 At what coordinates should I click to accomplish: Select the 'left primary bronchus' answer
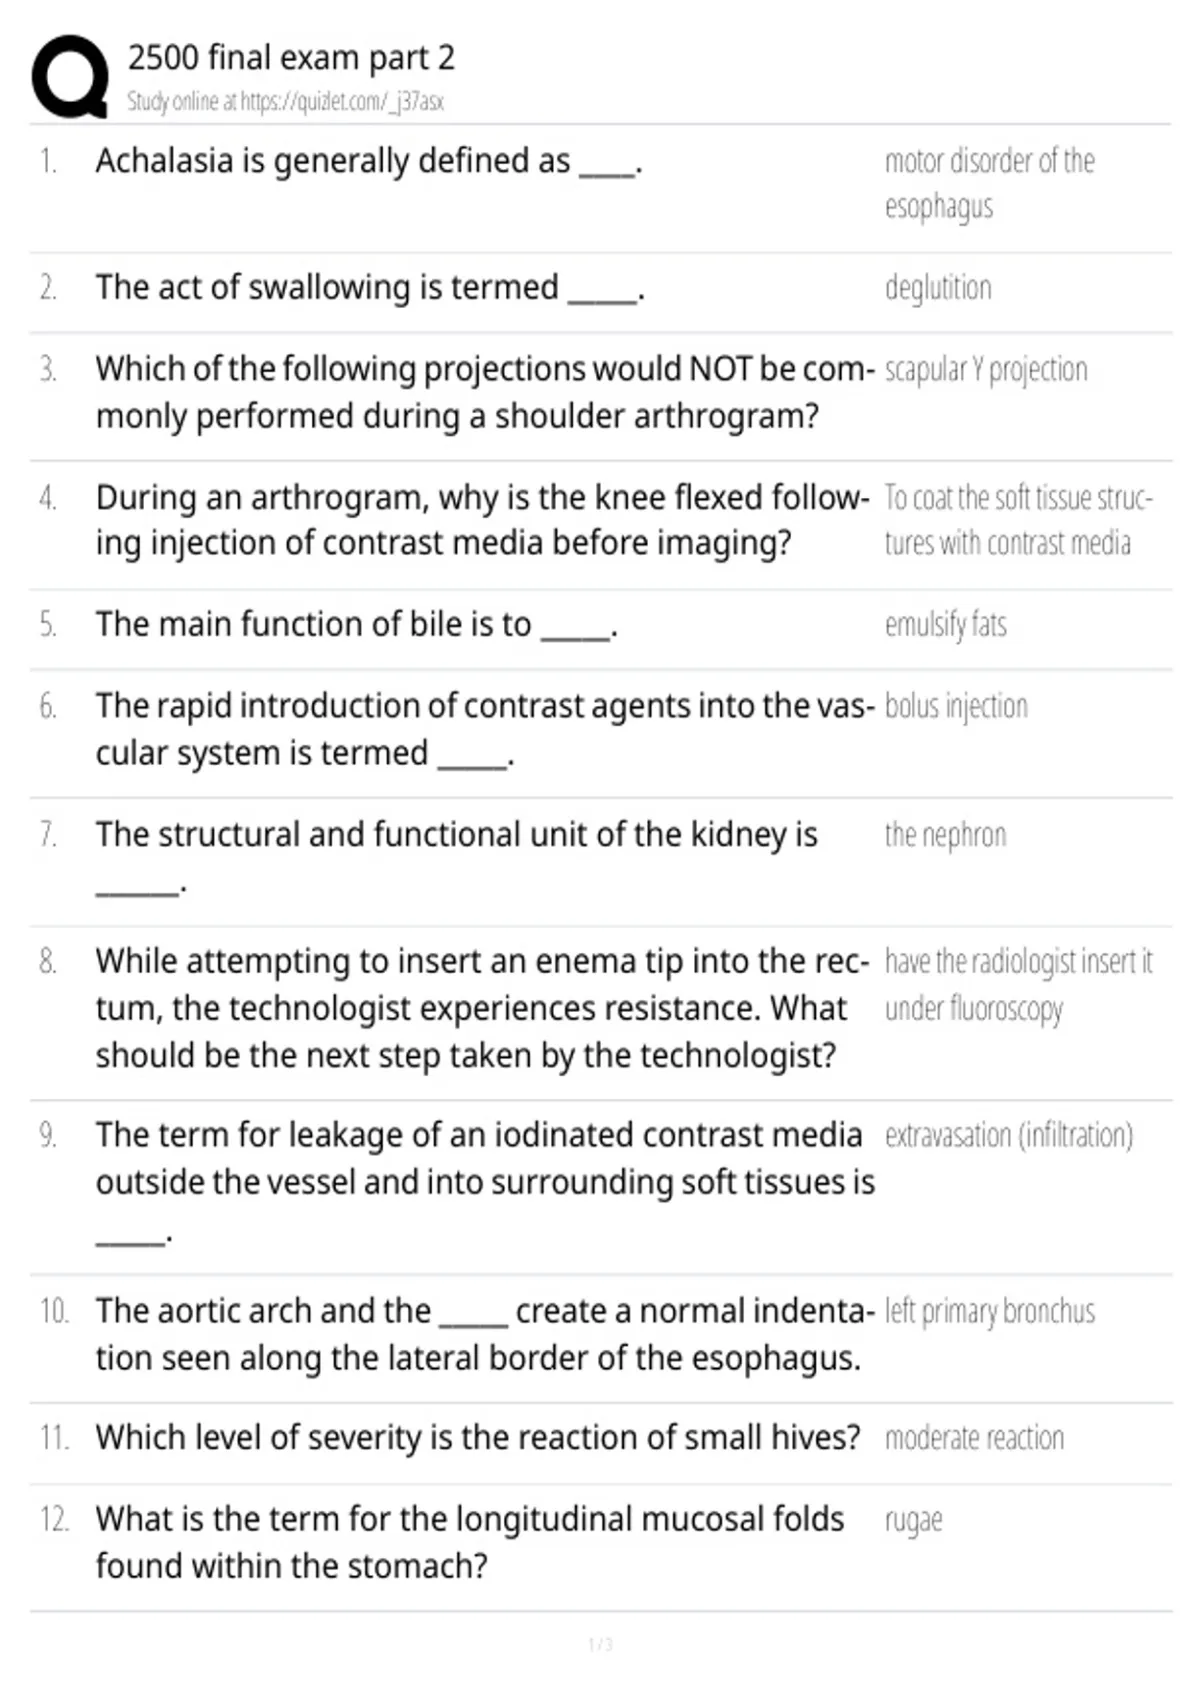(990, 1311)
